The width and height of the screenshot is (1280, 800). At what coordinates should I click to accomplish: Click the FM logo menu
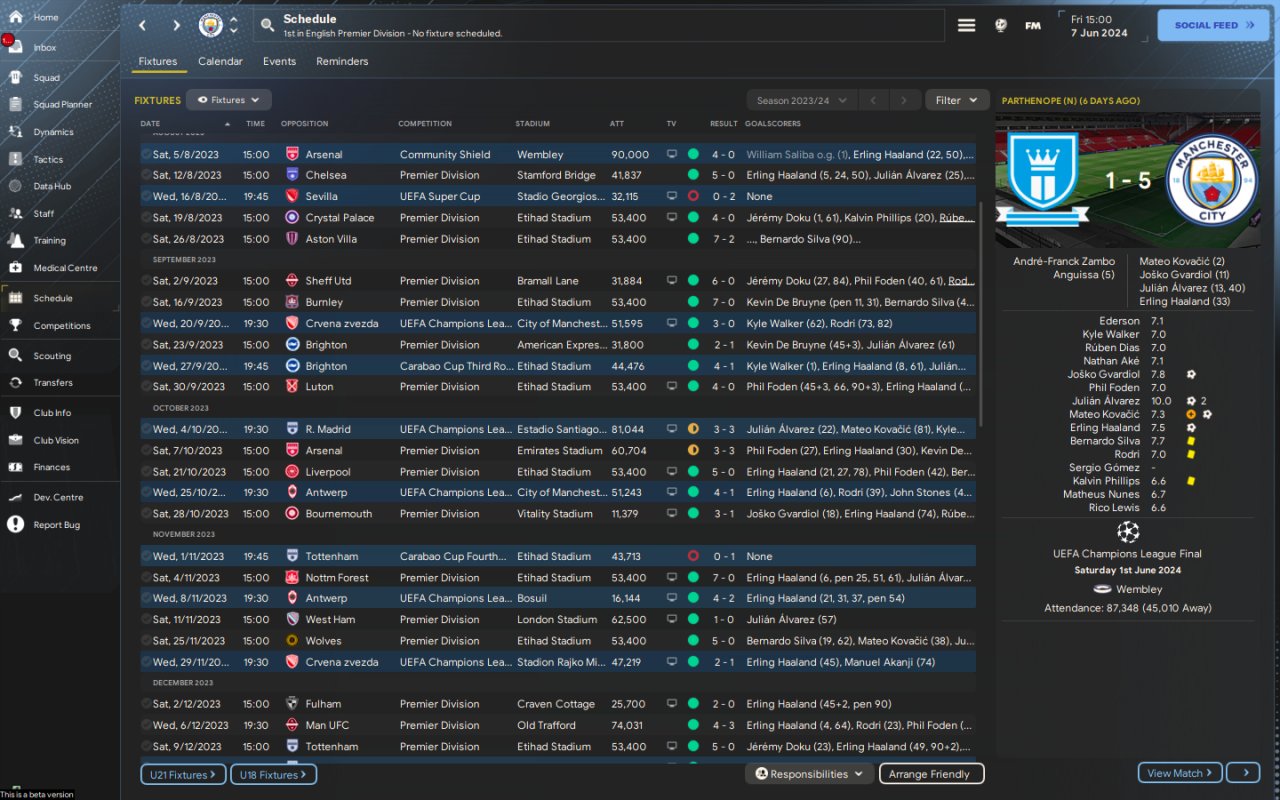[1033, 26]
